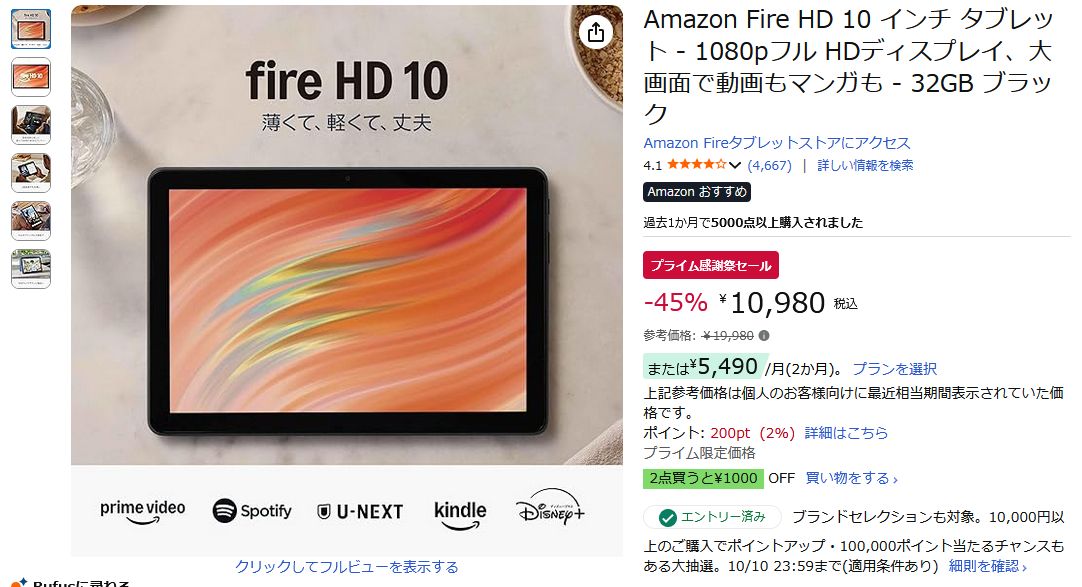The width and height of the screenshot is (1082, 587).
Task: Open Amazon Fireタブレットストア link
Action: point(777,143)
